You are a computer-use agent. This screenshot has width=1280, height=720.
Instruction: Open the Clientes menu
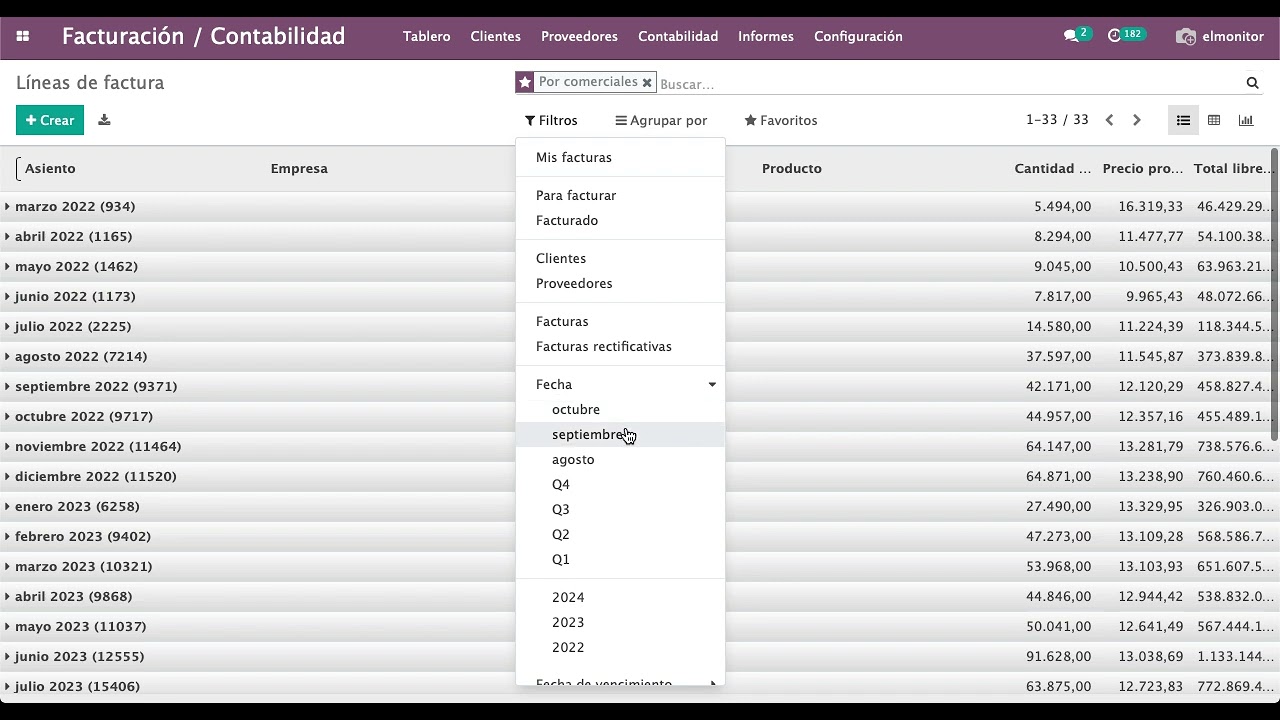pyautogui.click(x=496, y=36)
